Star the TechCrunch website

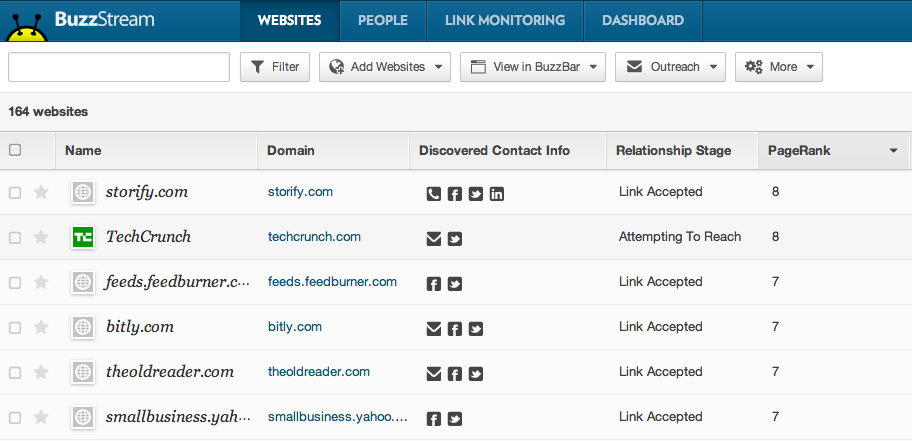pyautogui.click(x=41, y=237)
